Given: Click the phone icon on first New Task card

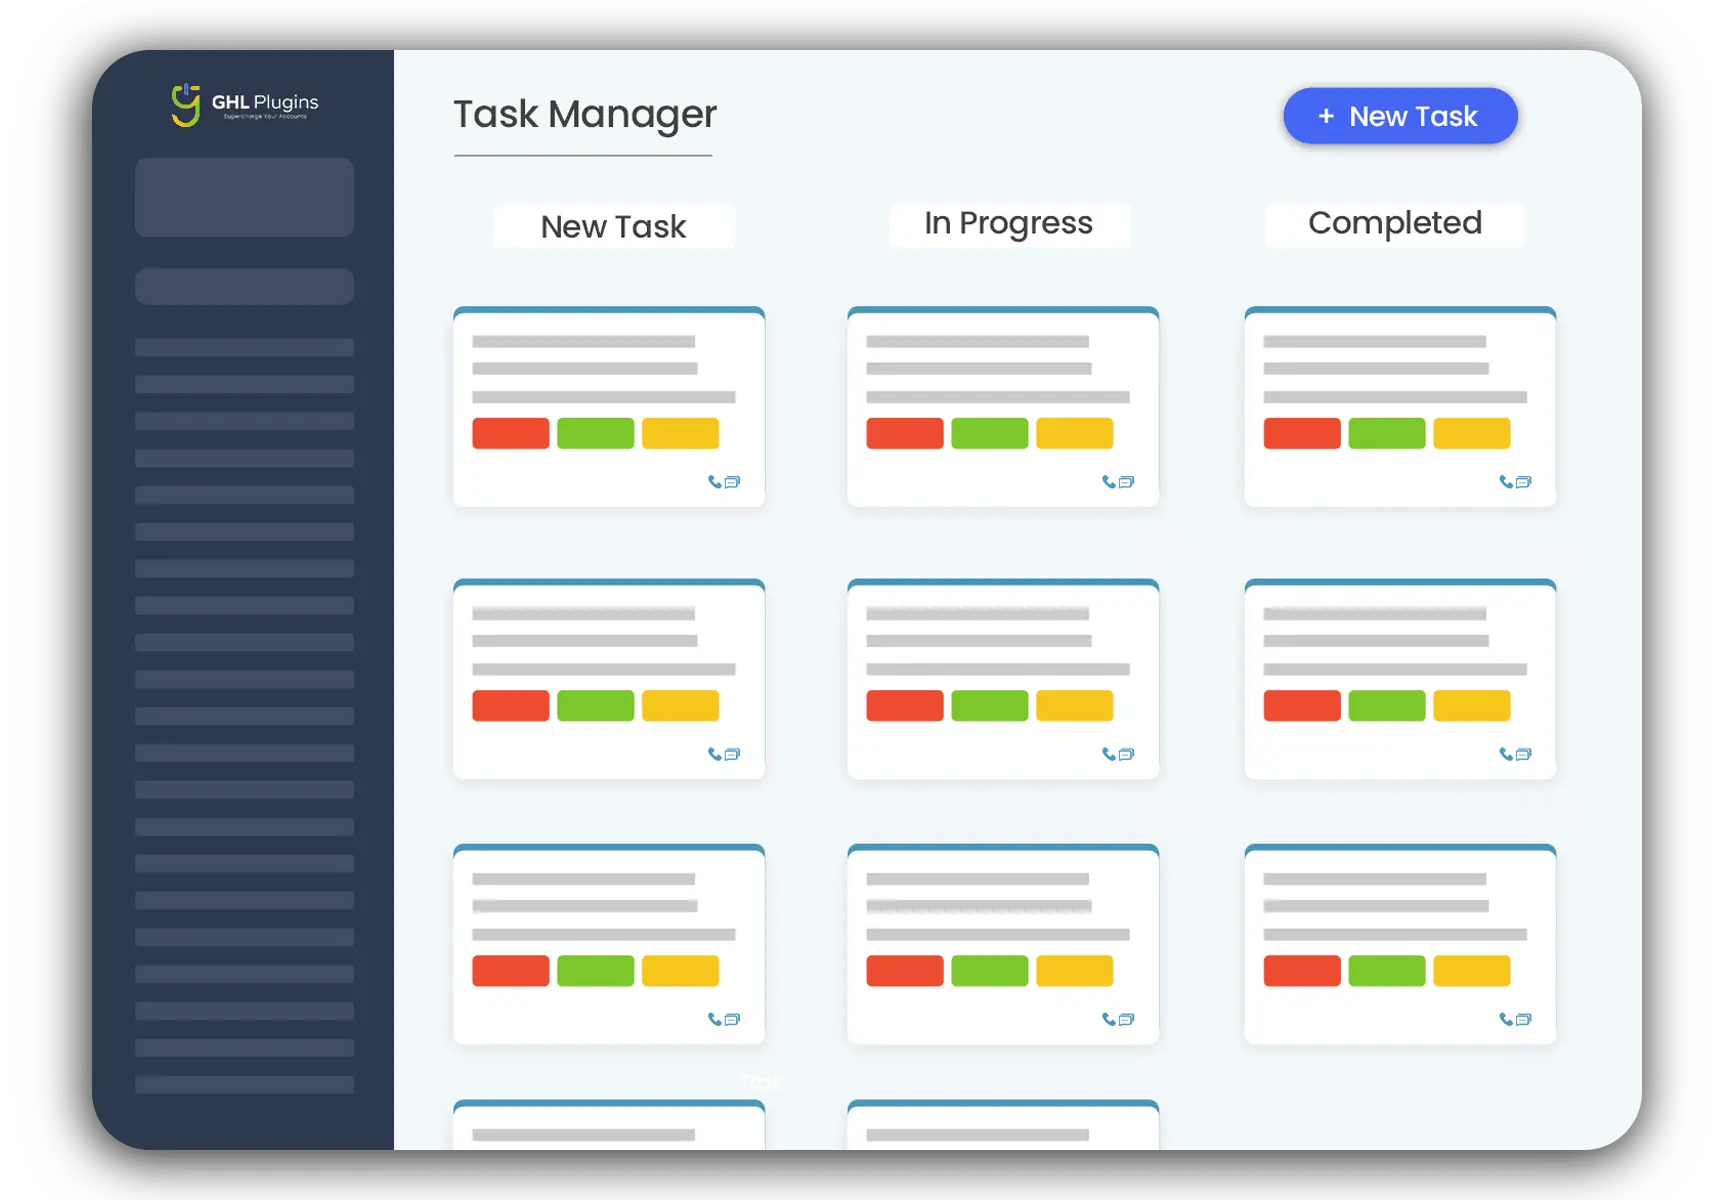Looking at the screenshot, I should click(714, 482).
